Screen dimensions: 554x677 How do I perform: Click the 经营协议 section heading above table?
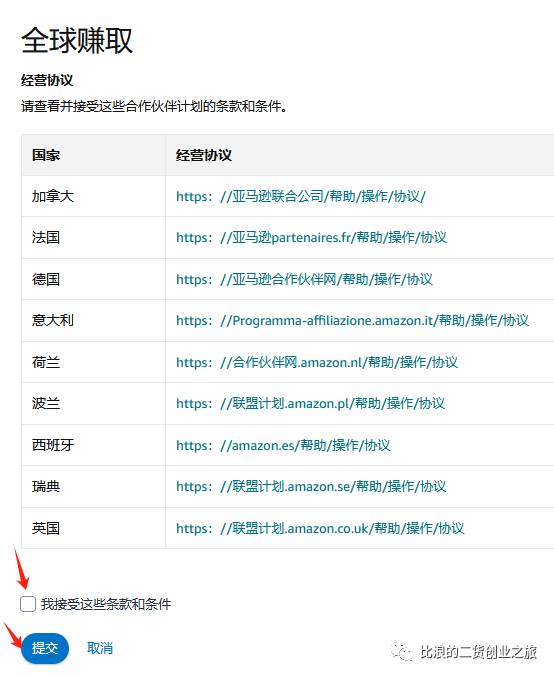pyautogui.click(x=47, y=80)
